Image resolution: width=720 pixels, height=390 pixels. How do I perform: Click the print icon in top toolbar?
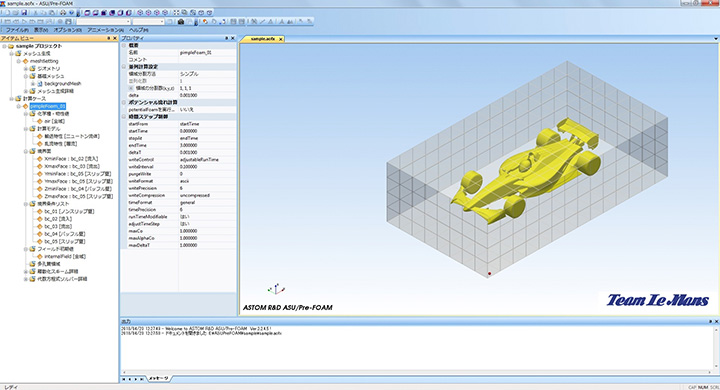coord(63,13)
